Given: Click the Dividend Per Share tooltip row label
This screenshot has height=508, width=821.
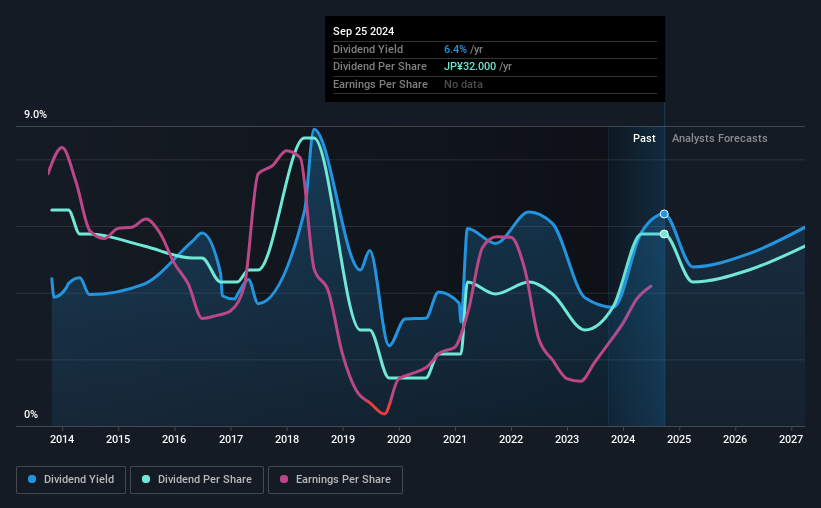Looking at the screenshot, I should tap(380, 67).
